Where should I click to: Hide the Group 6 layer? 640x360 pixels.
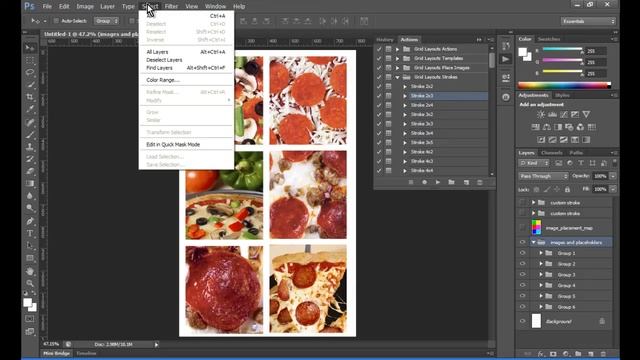tap(522, 307)
